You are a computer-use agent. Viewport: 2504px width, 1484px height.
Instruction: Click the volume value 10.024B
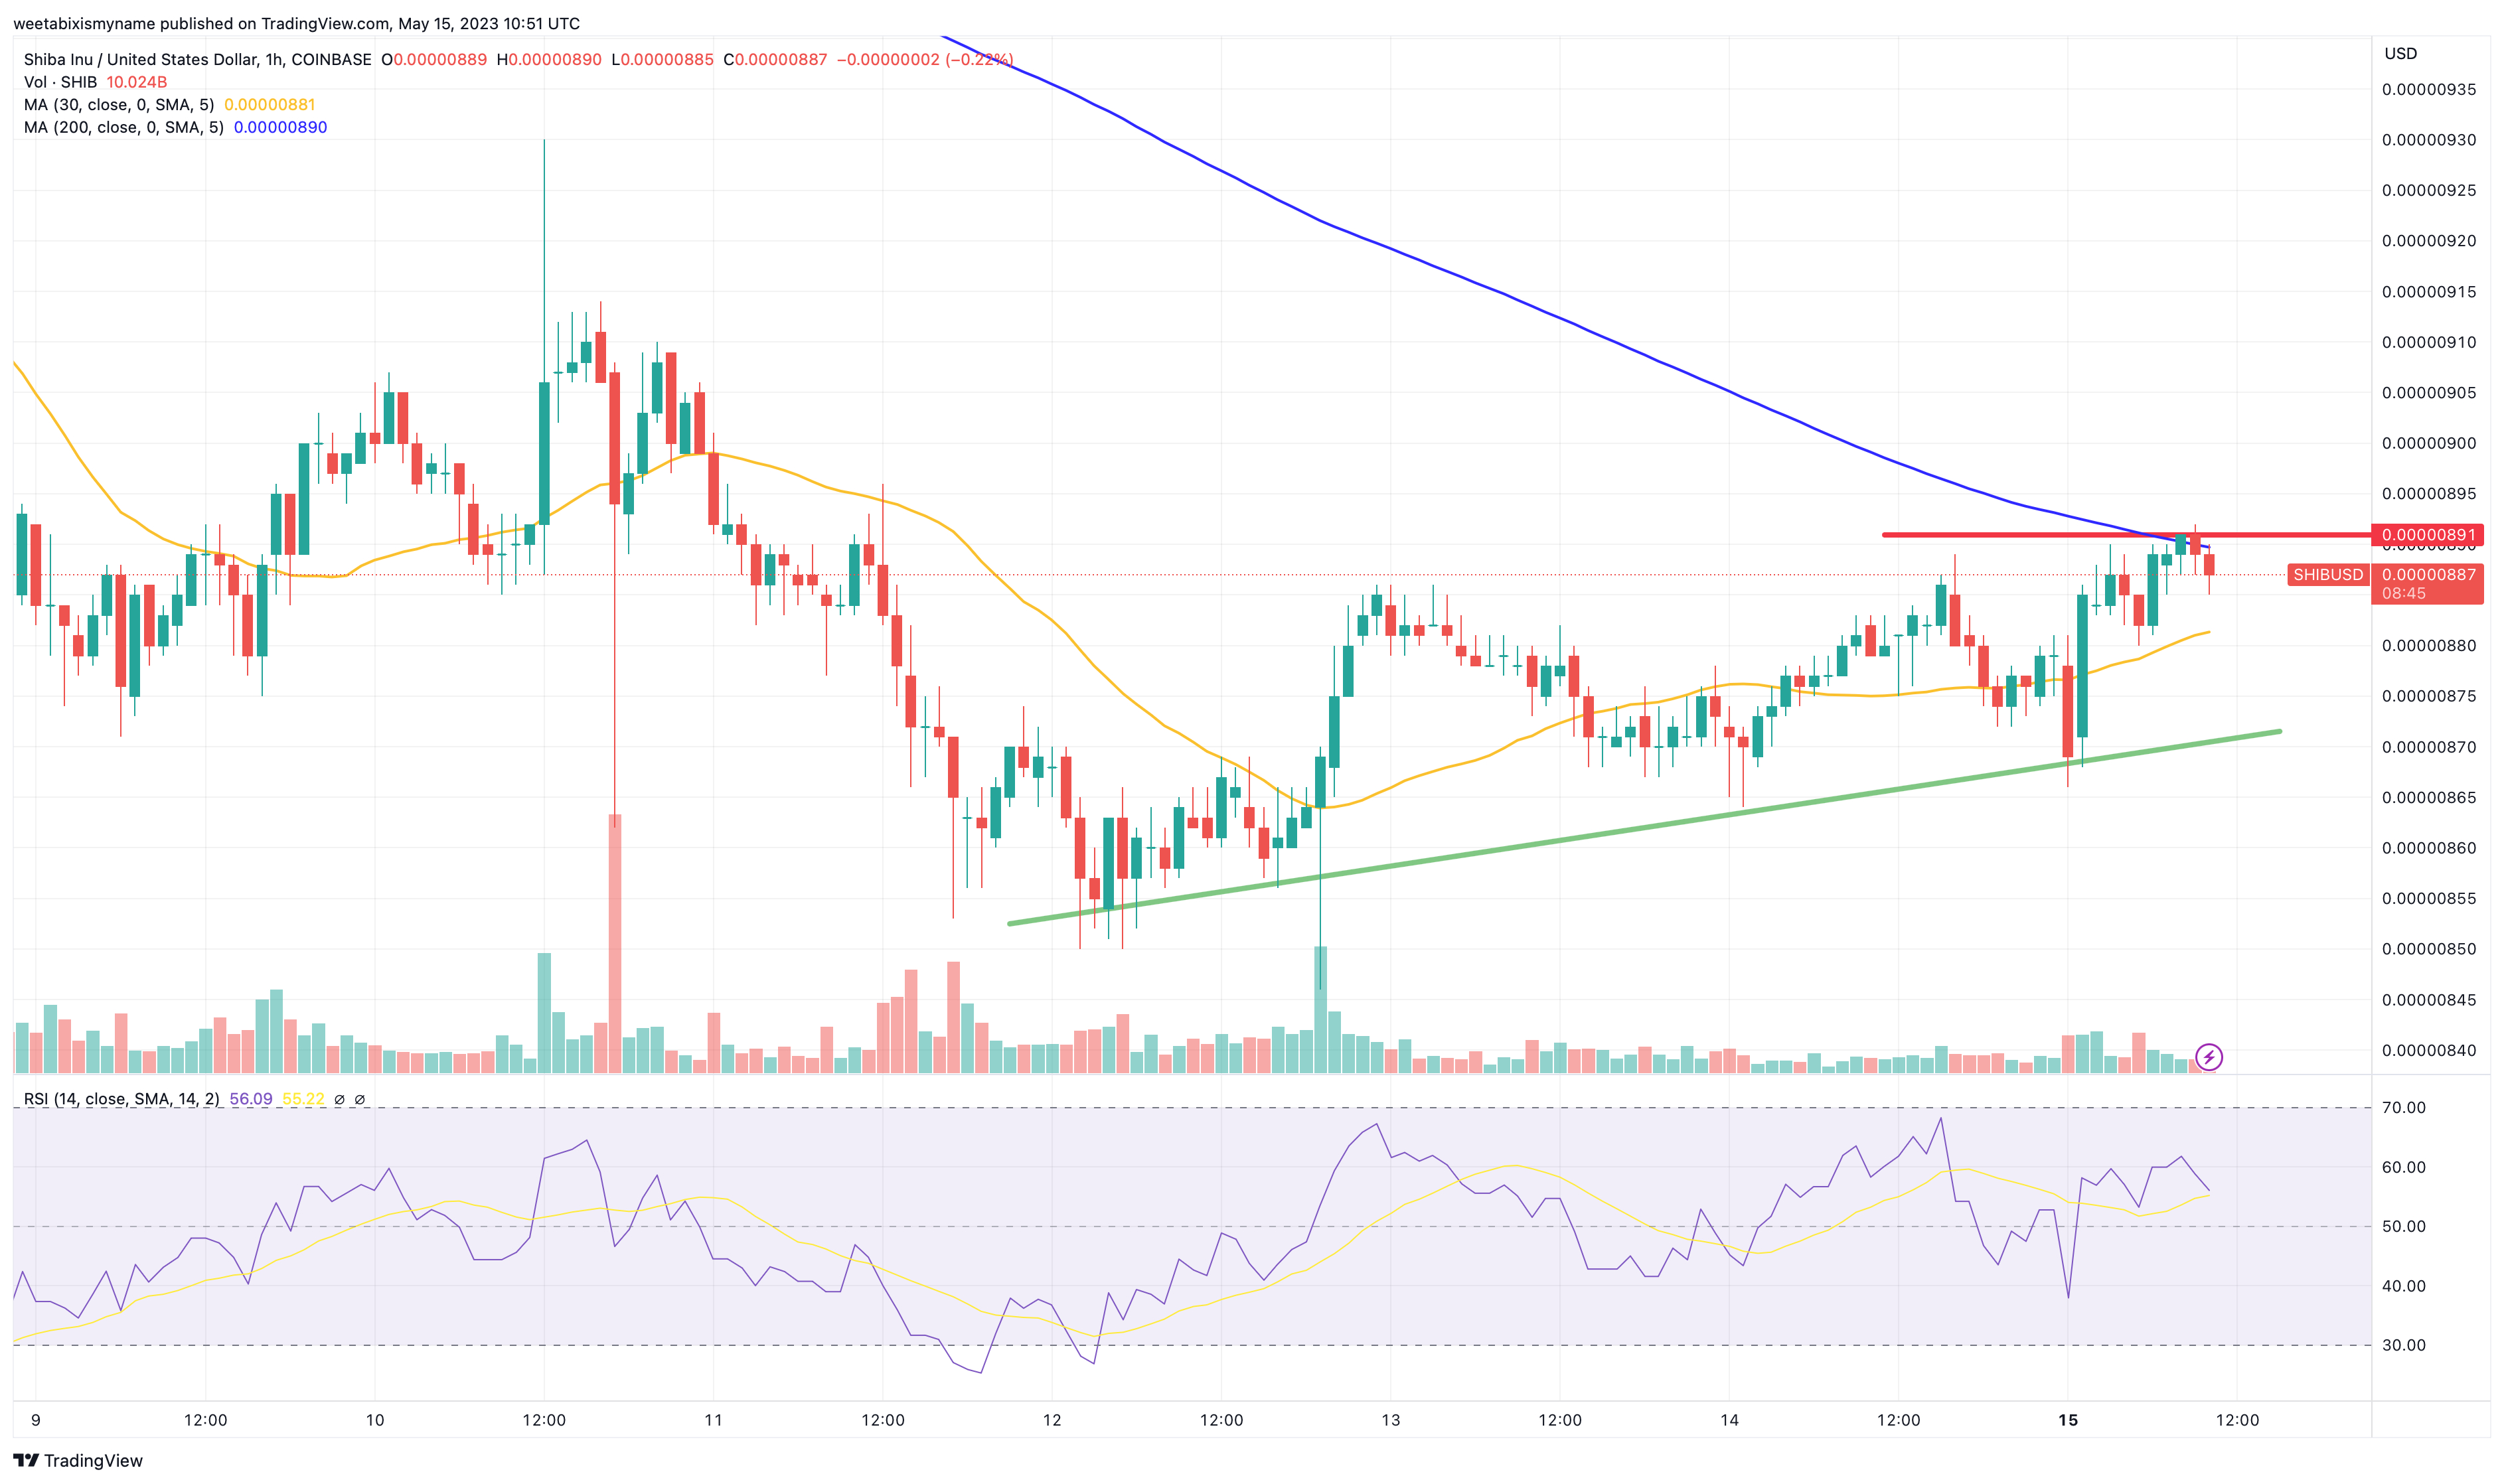click(137, 82)
